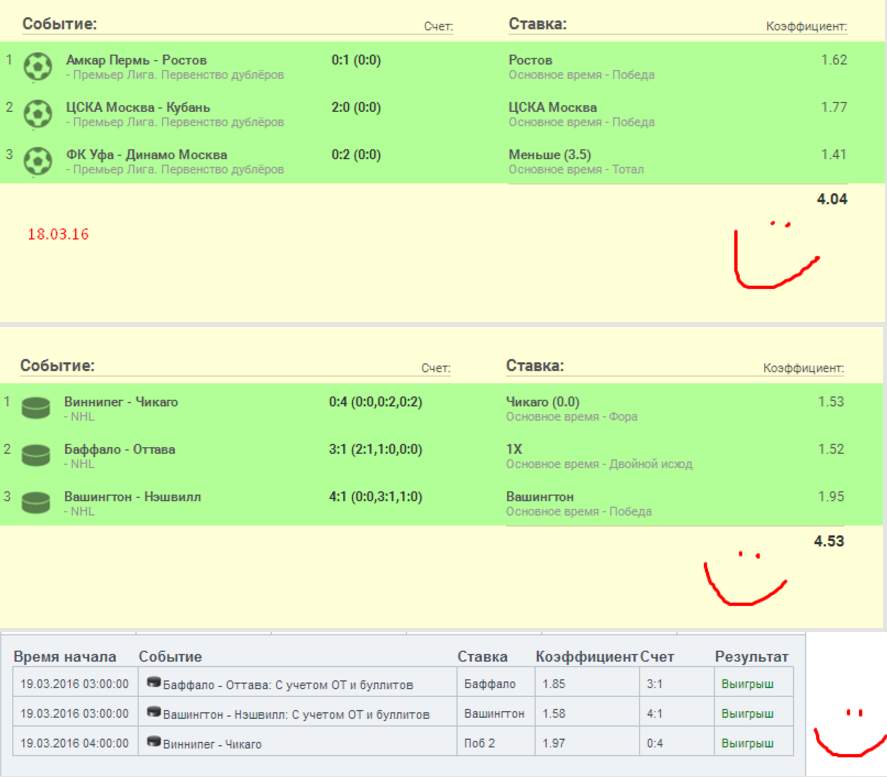Click the 'Основное время - Тотал' bet type label

coord(576,170)
